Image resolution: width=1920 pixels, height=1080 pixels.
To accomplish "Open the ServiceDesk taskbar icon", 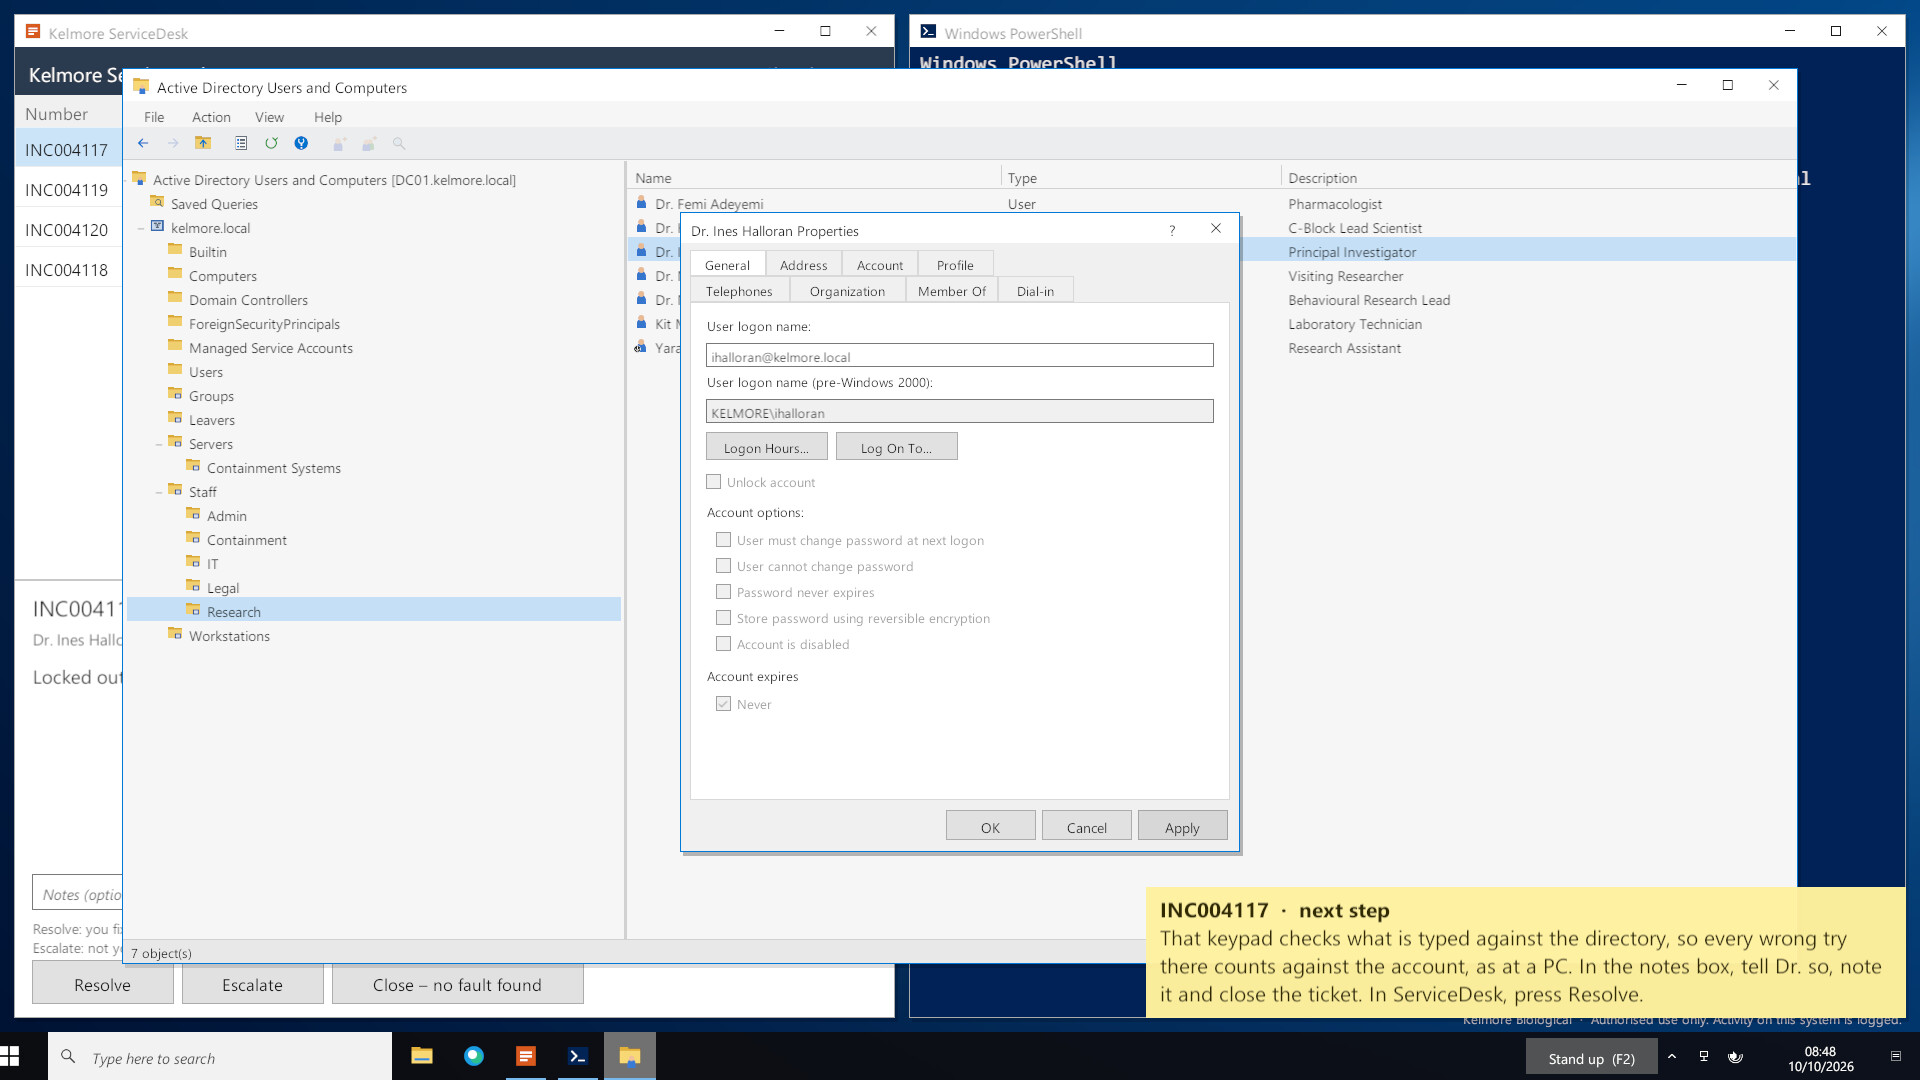I will click(x=526, y=1056).
